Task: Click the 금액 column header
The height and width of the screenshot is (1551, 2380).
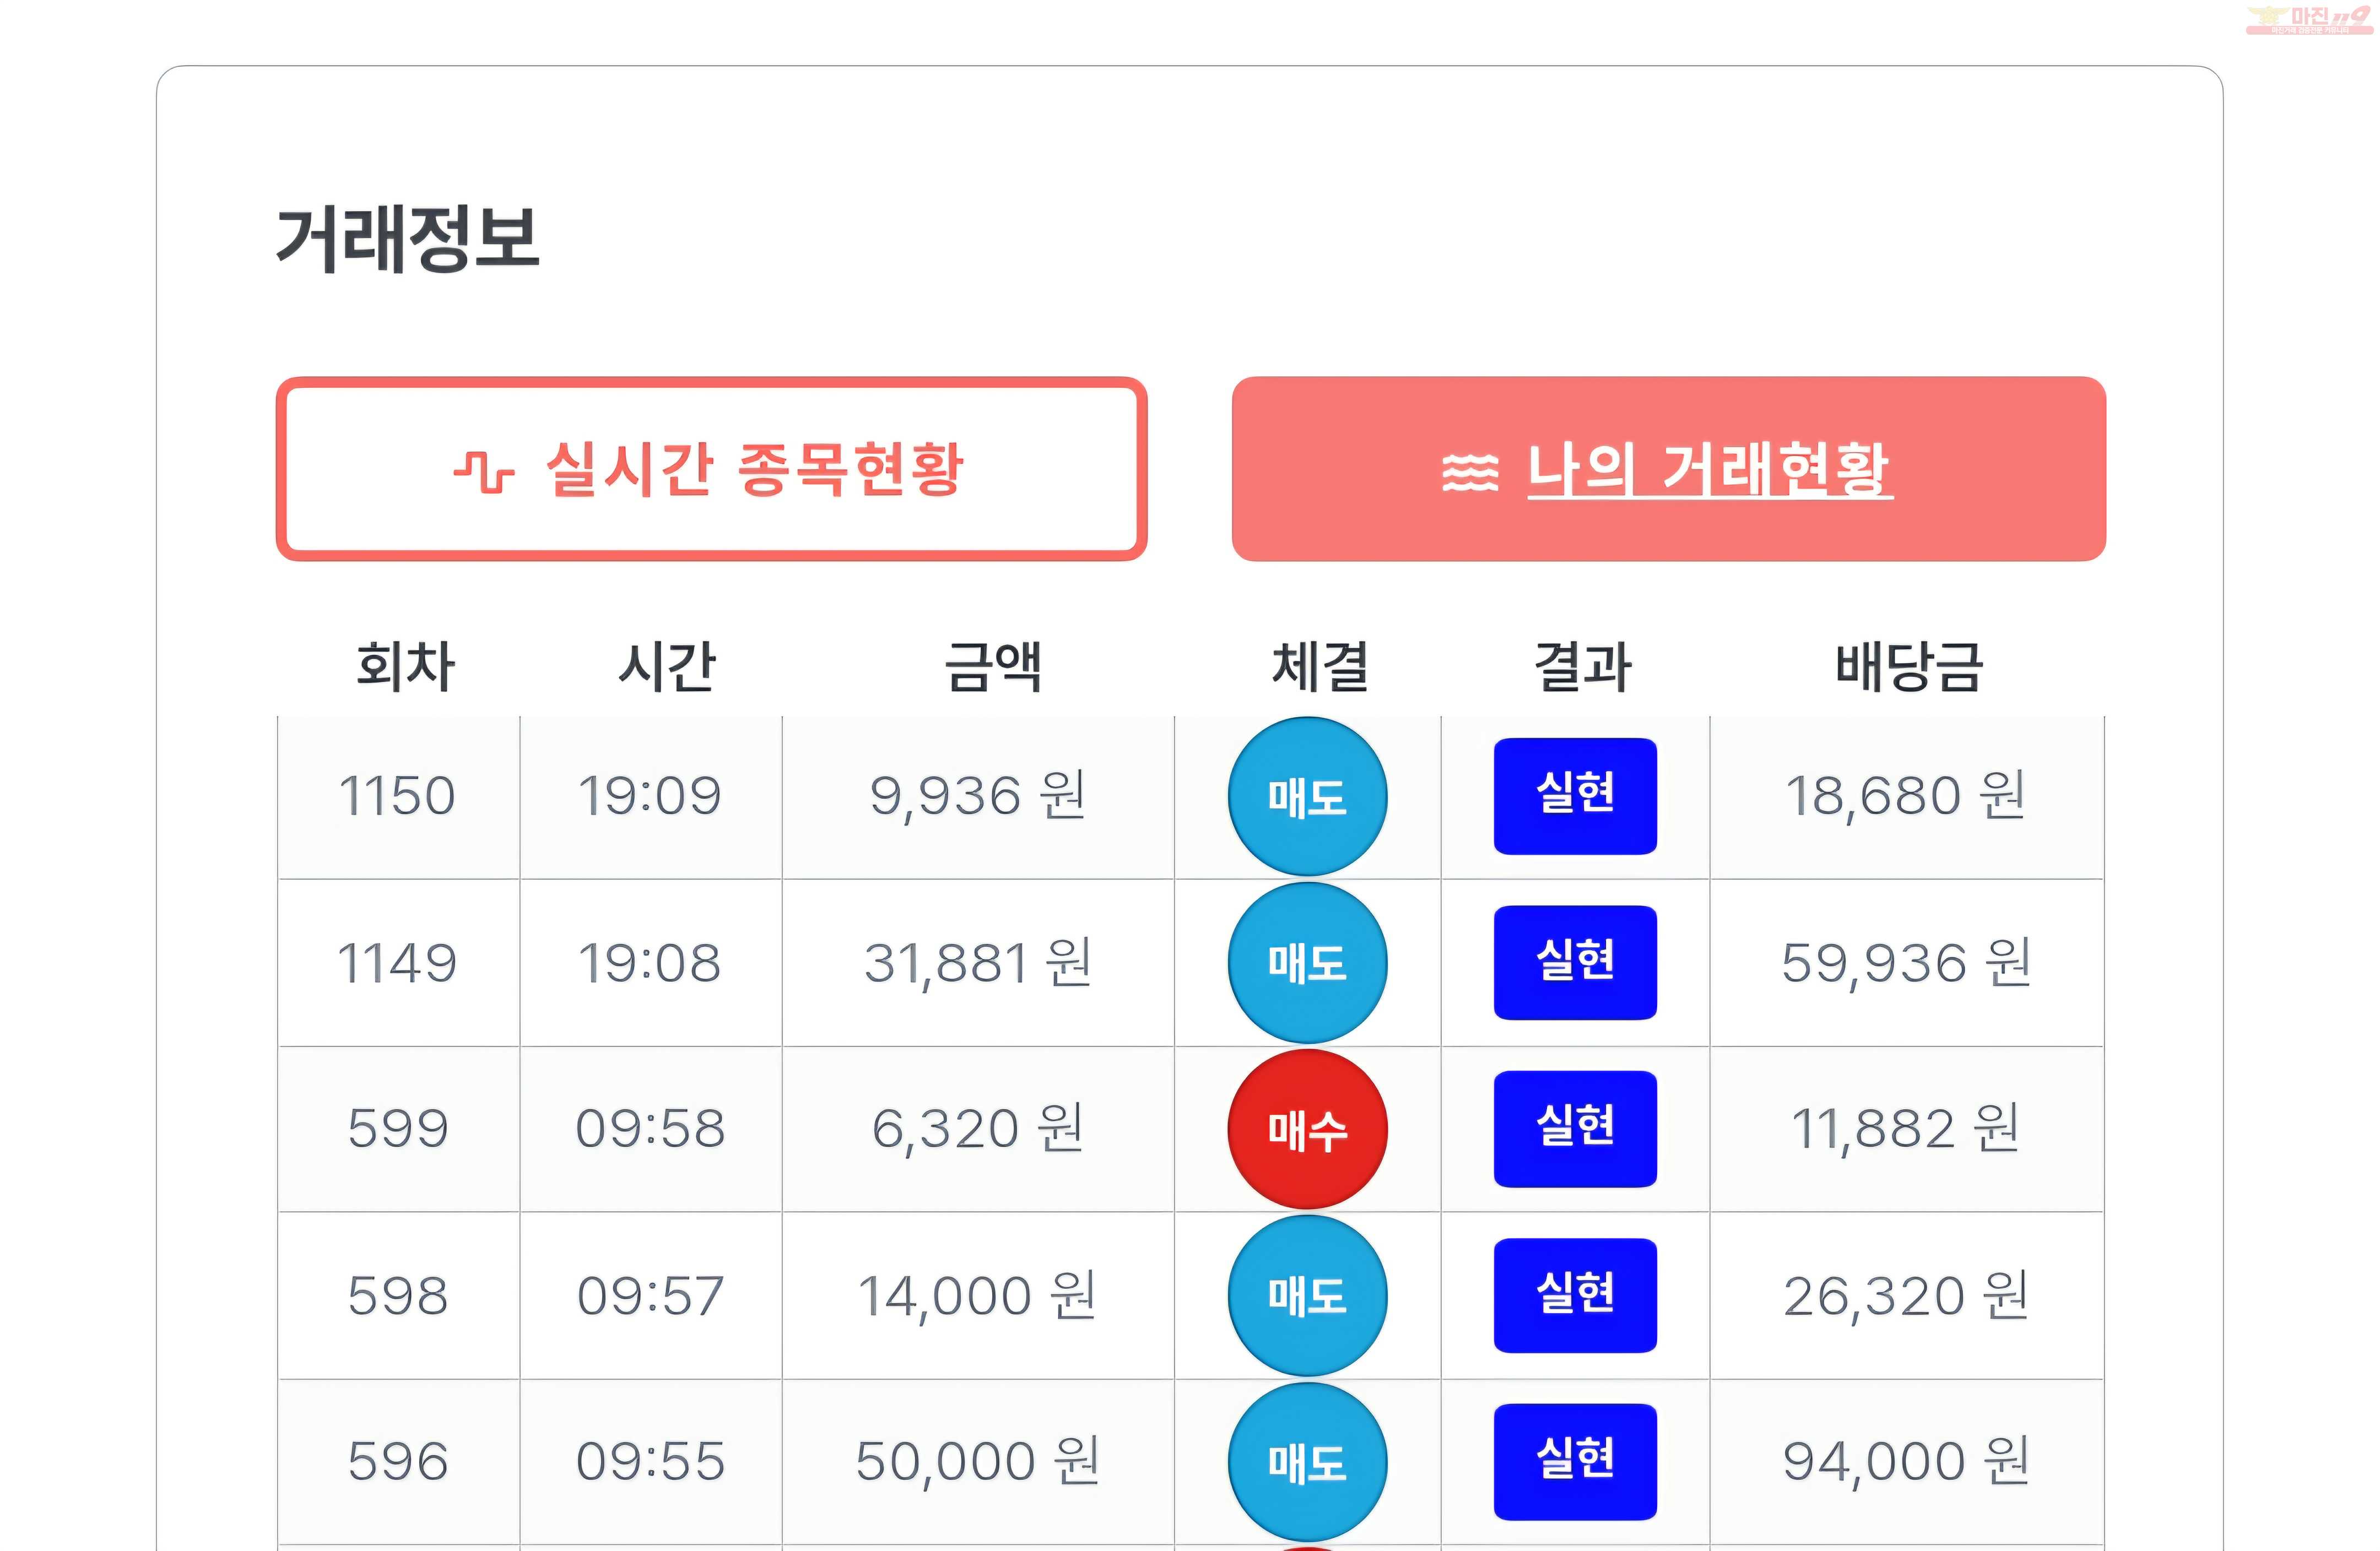Action: pos(993,666)
